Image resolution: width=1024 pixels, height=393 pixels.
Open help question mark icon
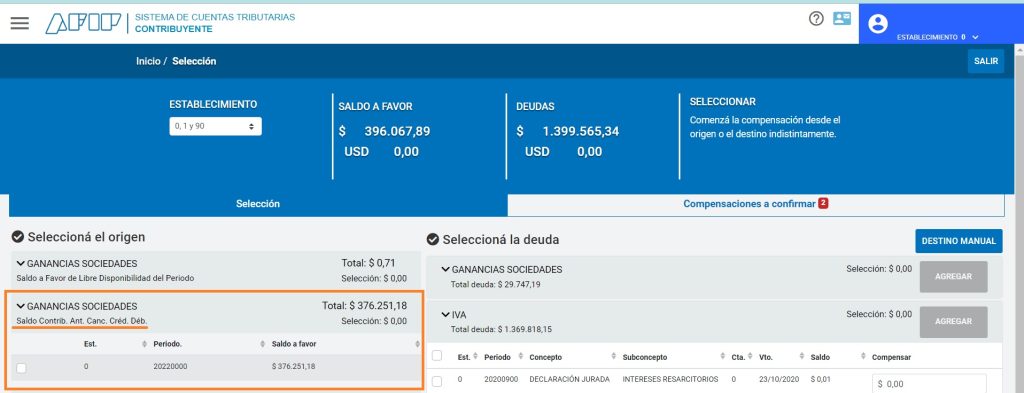click(x=816, y=18)
